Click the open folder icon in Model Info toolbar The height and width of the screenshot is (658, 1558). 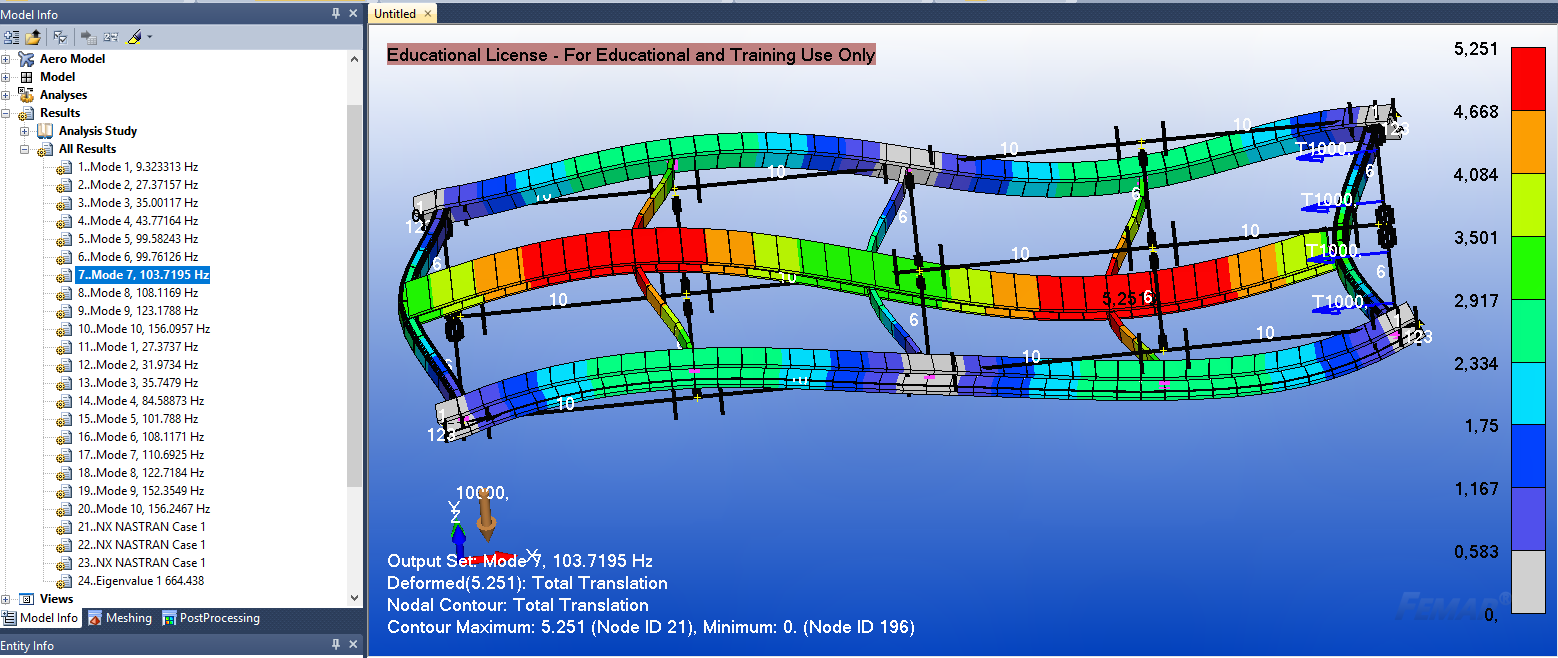click(x=34, y=37)
